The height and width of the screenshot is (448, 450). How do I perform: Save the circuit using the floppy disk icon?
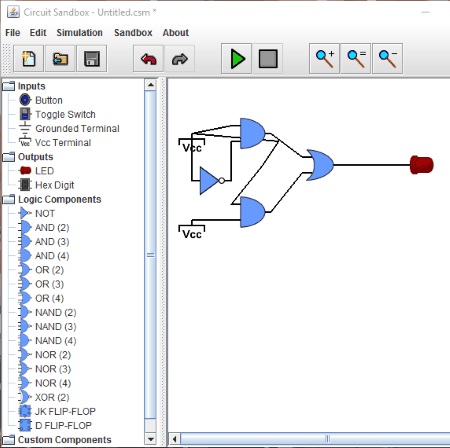click(x=92, y=59)
